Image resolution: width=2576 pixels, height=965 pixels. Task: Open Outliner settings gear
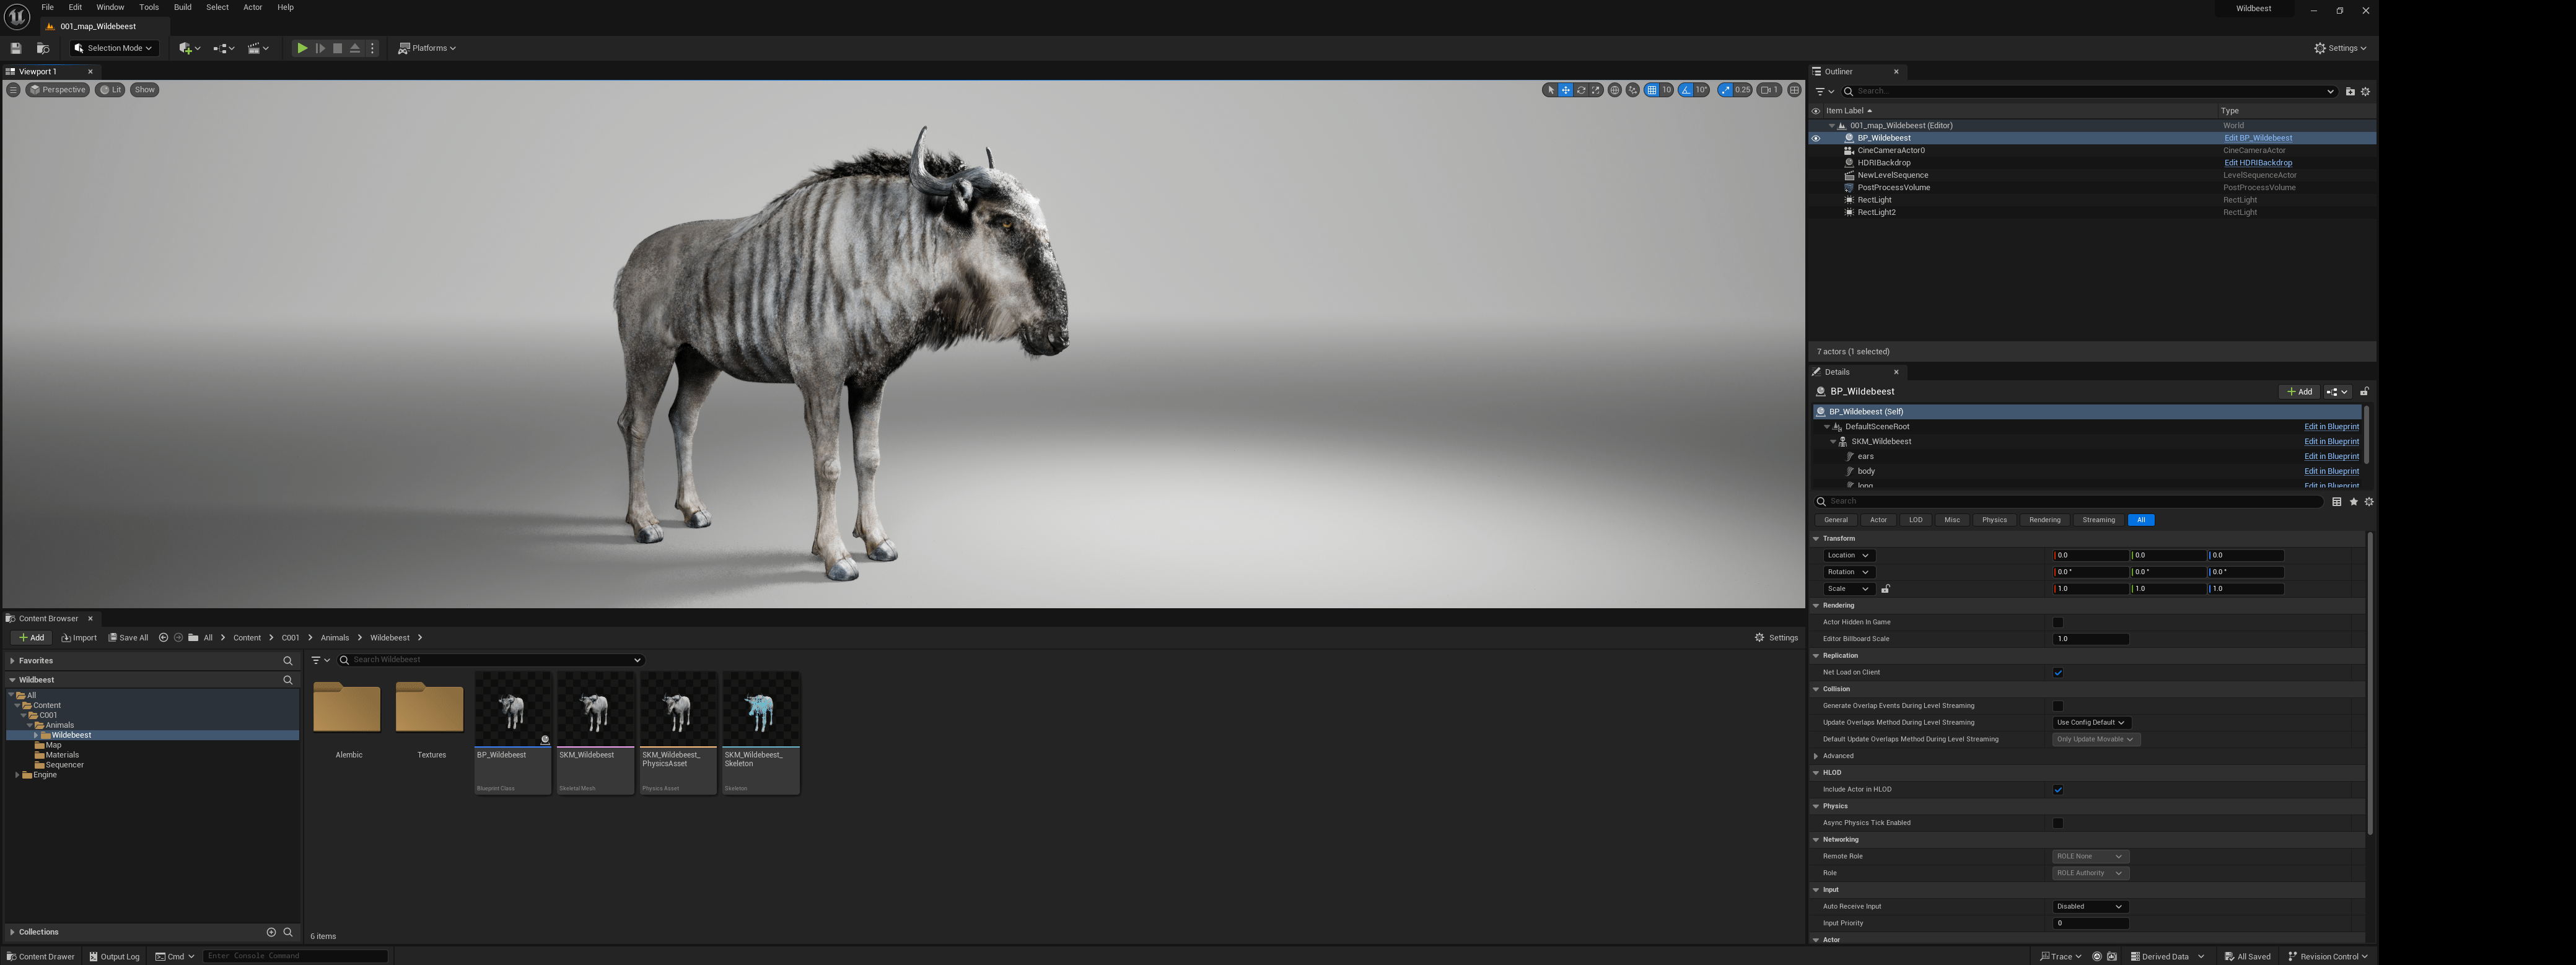coord(2365,91)
